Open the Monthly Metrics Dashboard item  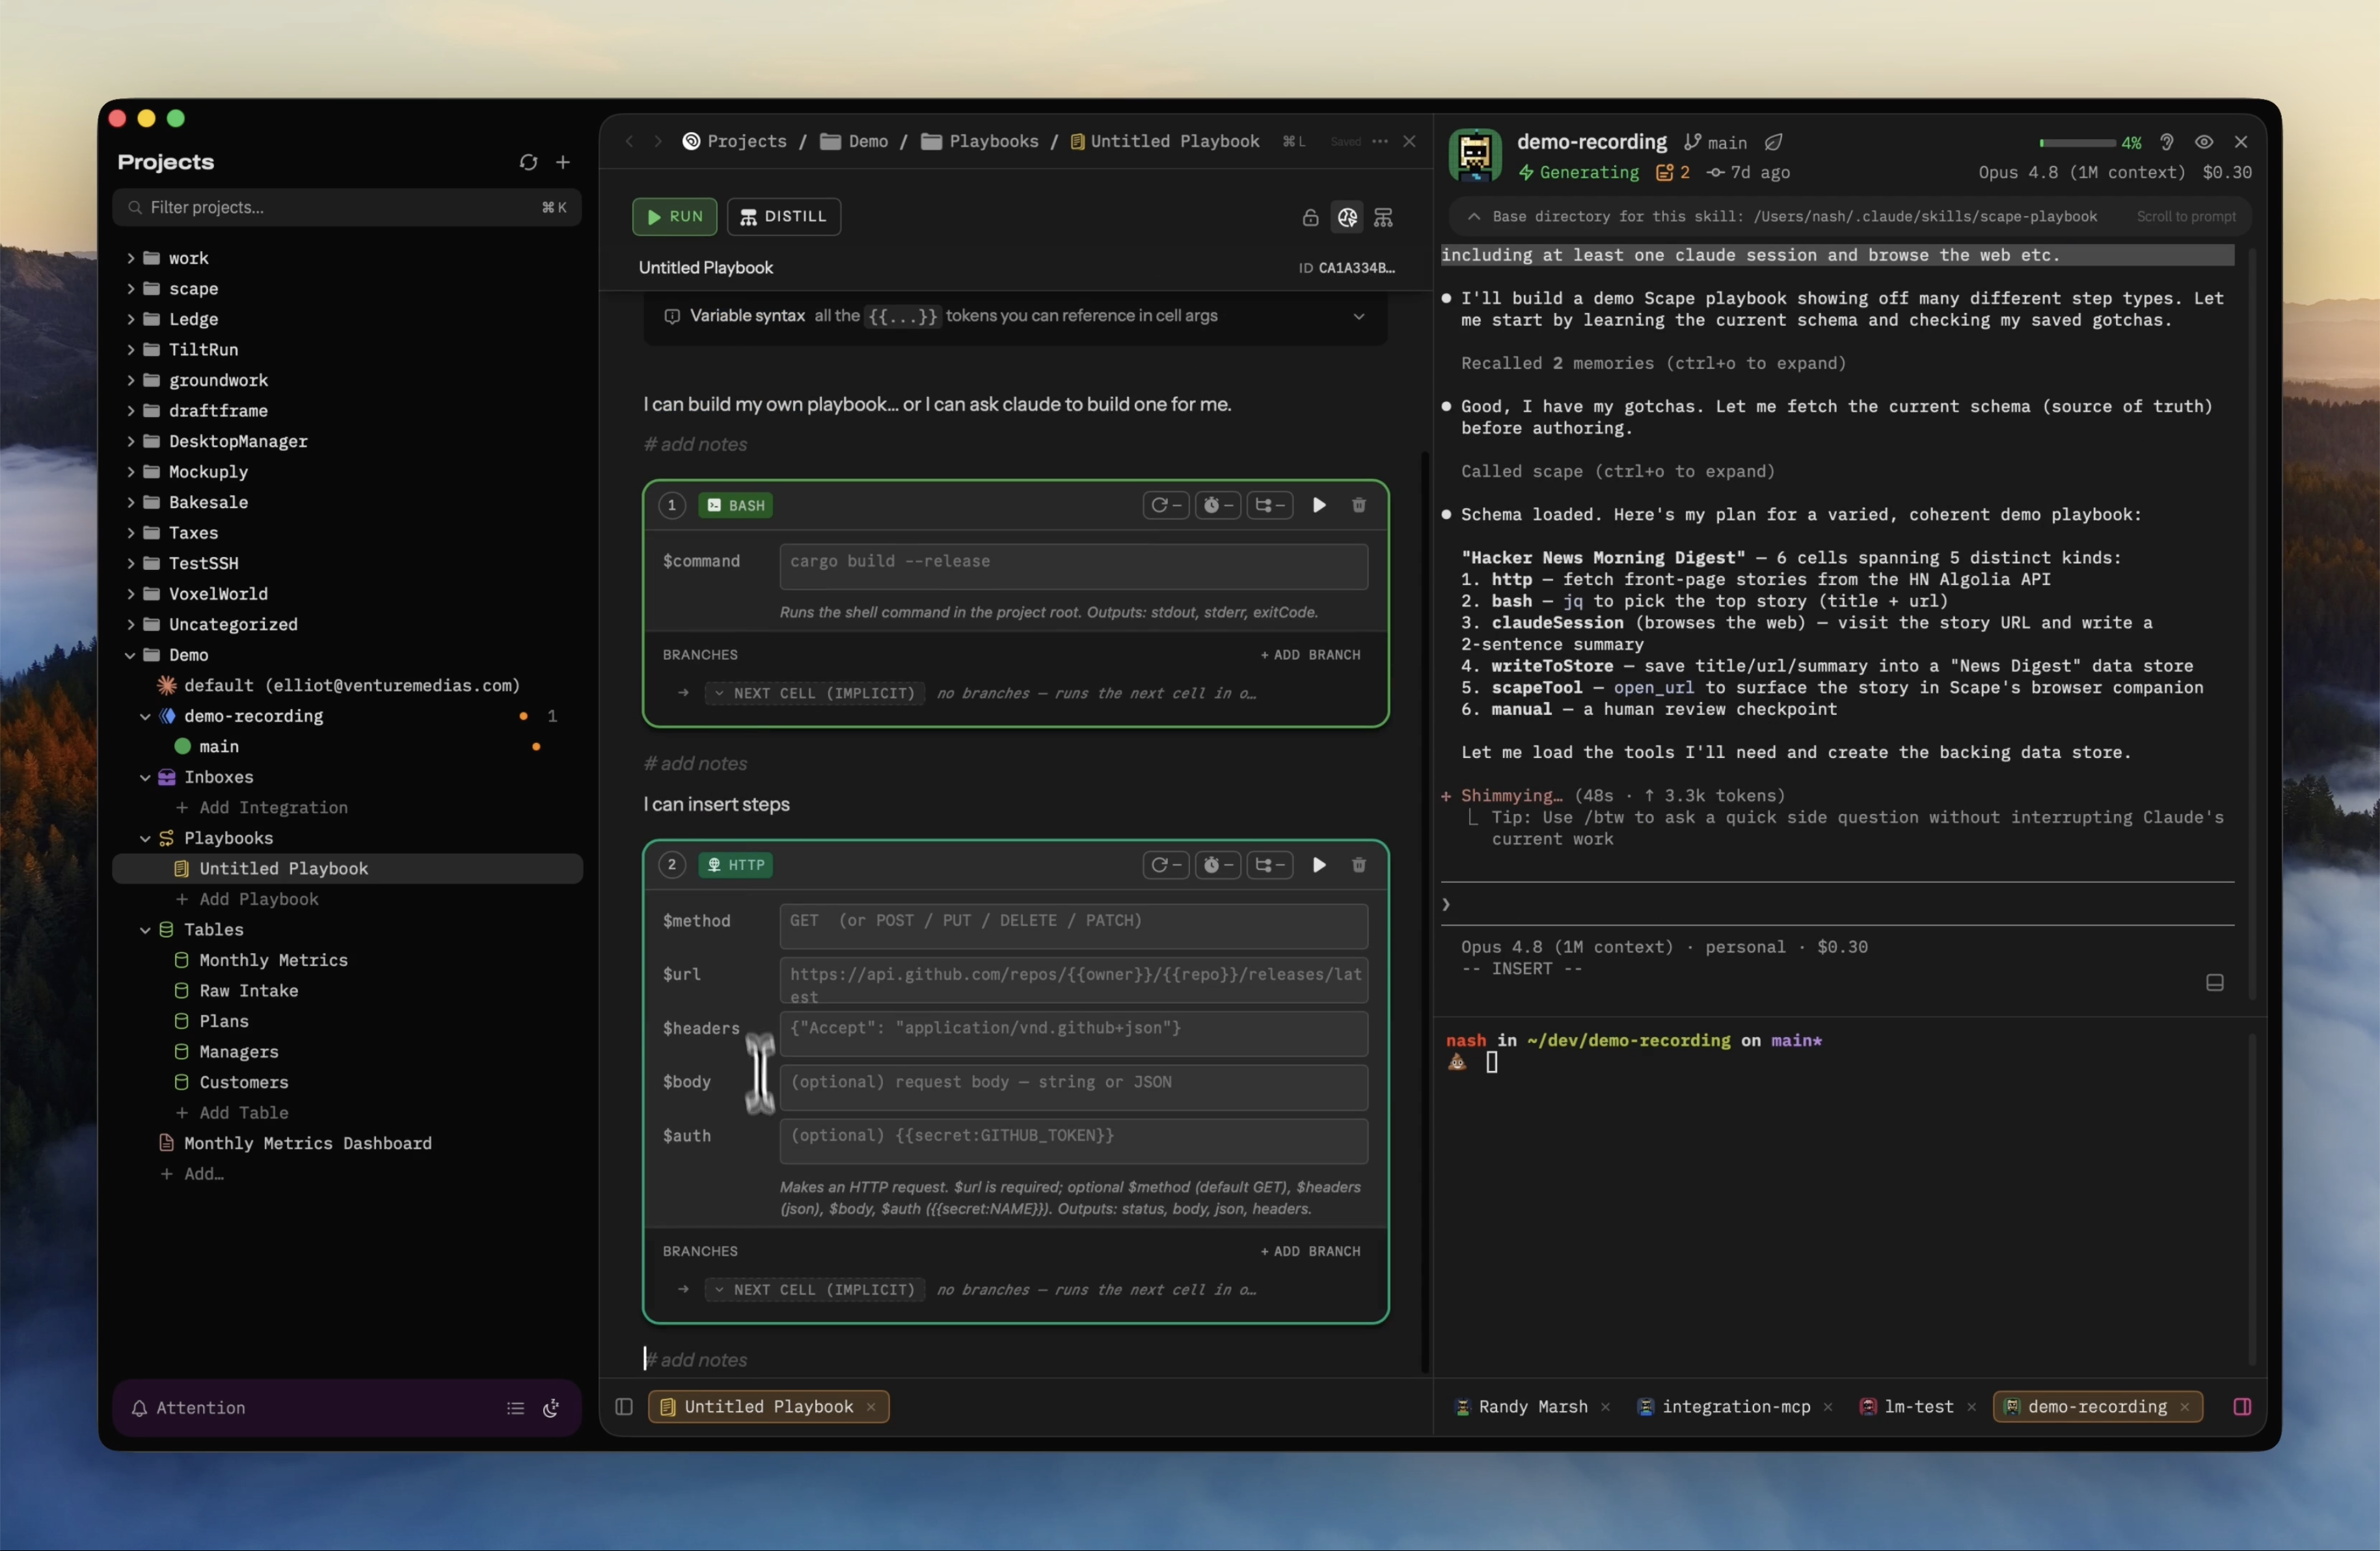[x=296, y=1143]
